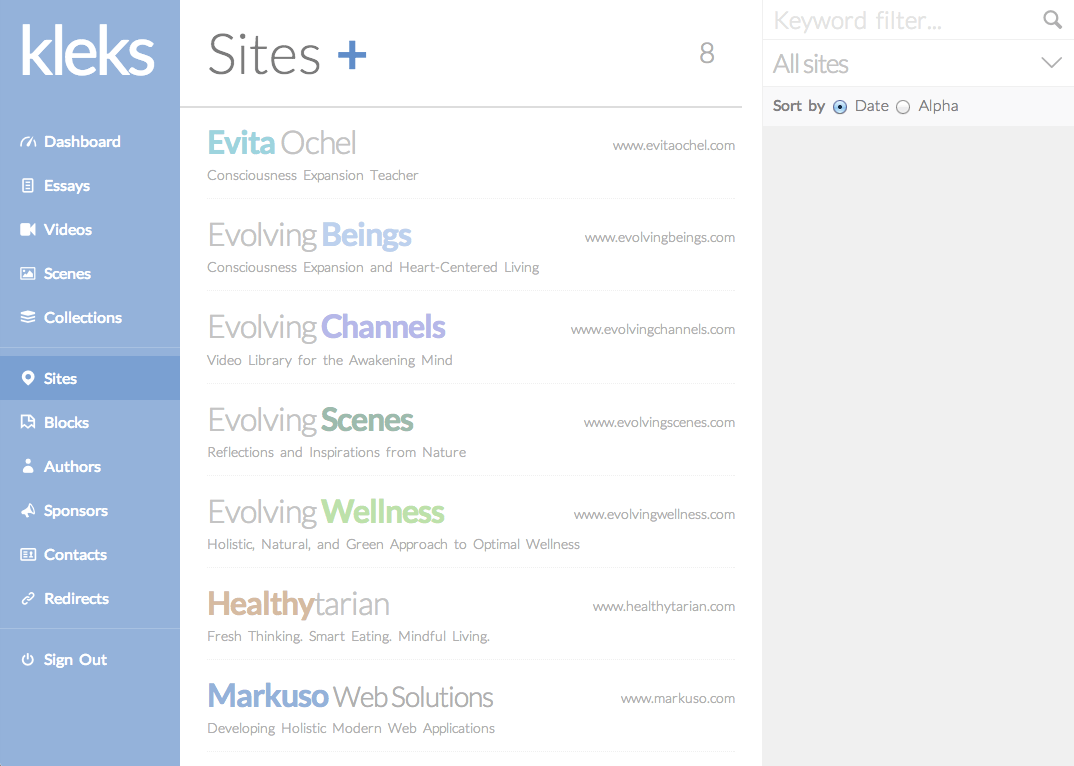Click the Redirects link icon
1074x766 pixels.
(28, 599)
